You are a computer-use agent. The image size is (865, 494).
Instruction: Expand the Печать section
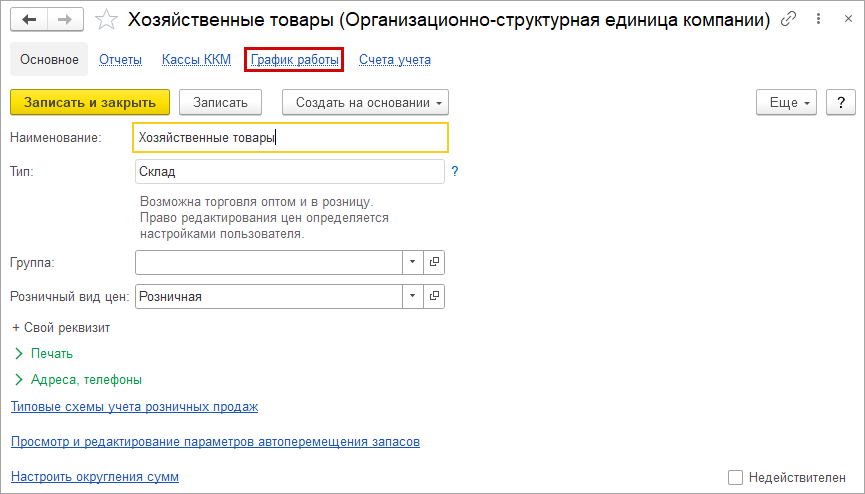(x=51, y=353)
